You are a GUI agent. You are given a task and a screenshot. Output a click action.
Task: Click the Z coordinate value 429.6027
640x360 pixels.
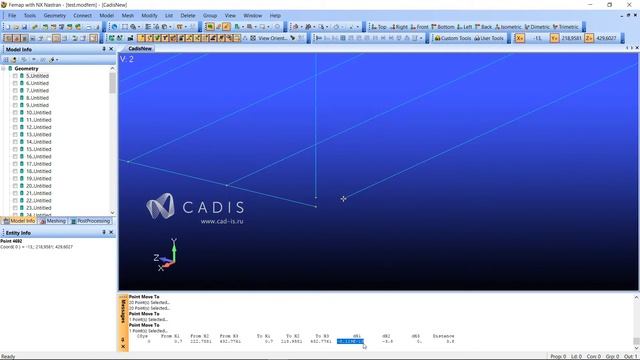tap(606, 38)
